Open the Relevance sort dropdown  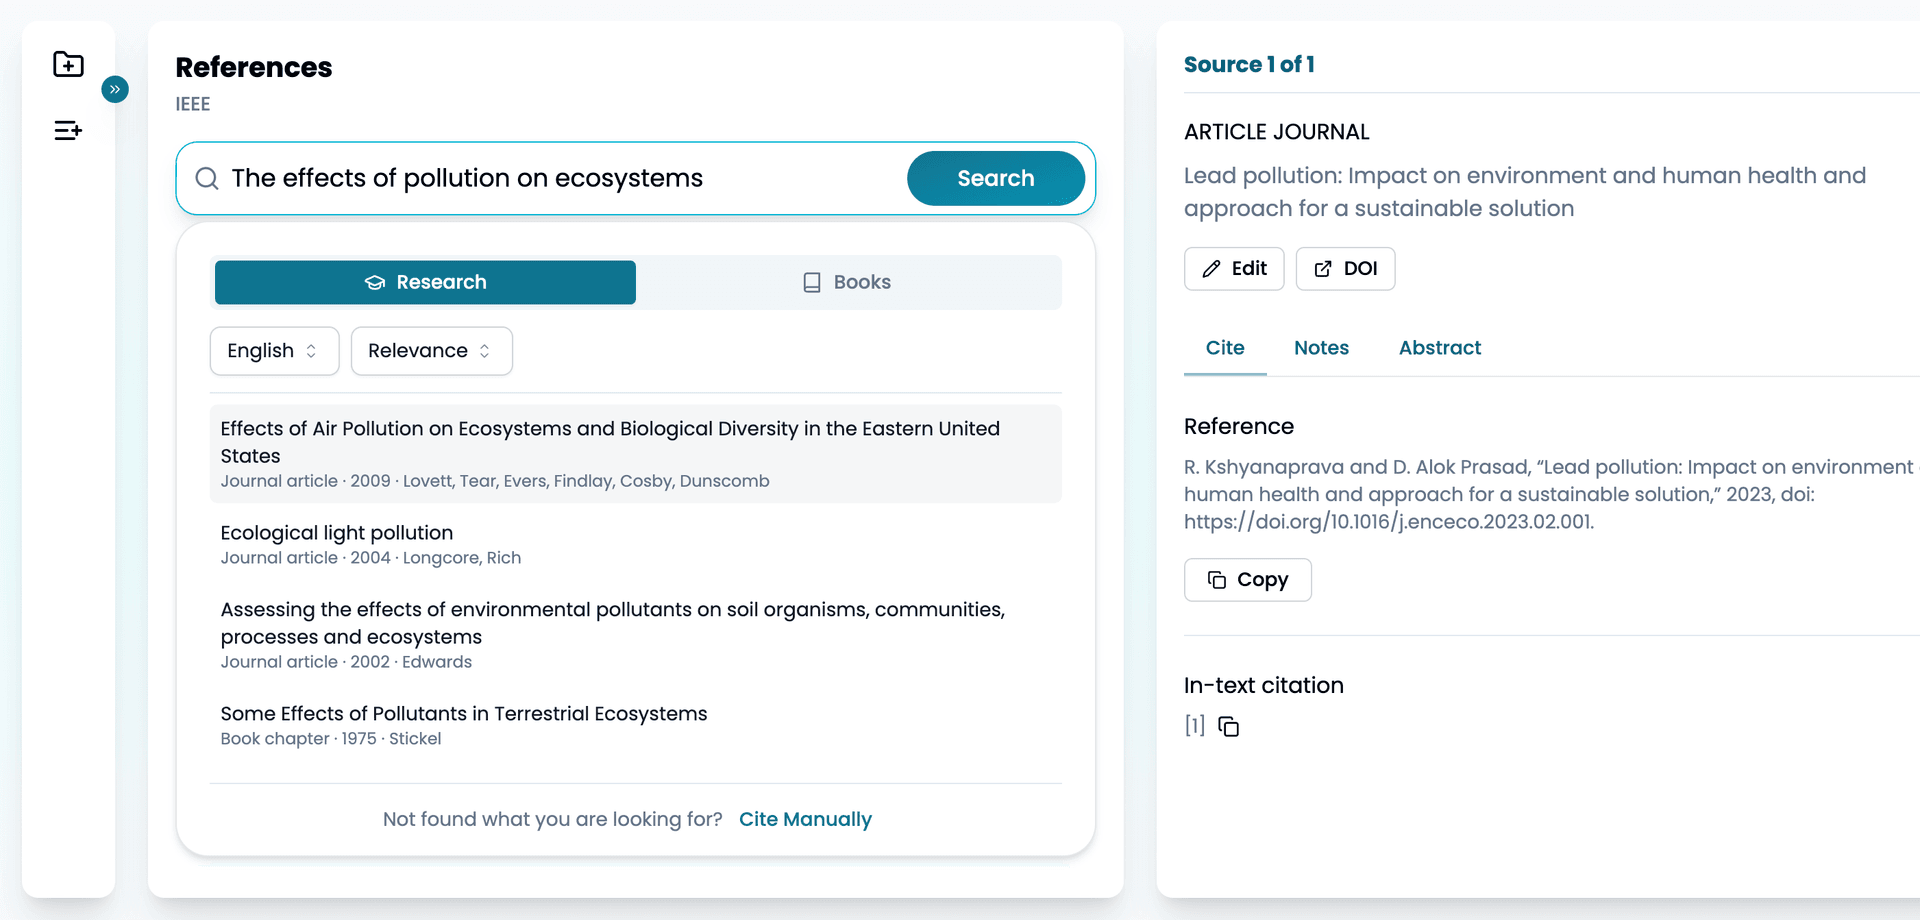[x=431, y=351]
